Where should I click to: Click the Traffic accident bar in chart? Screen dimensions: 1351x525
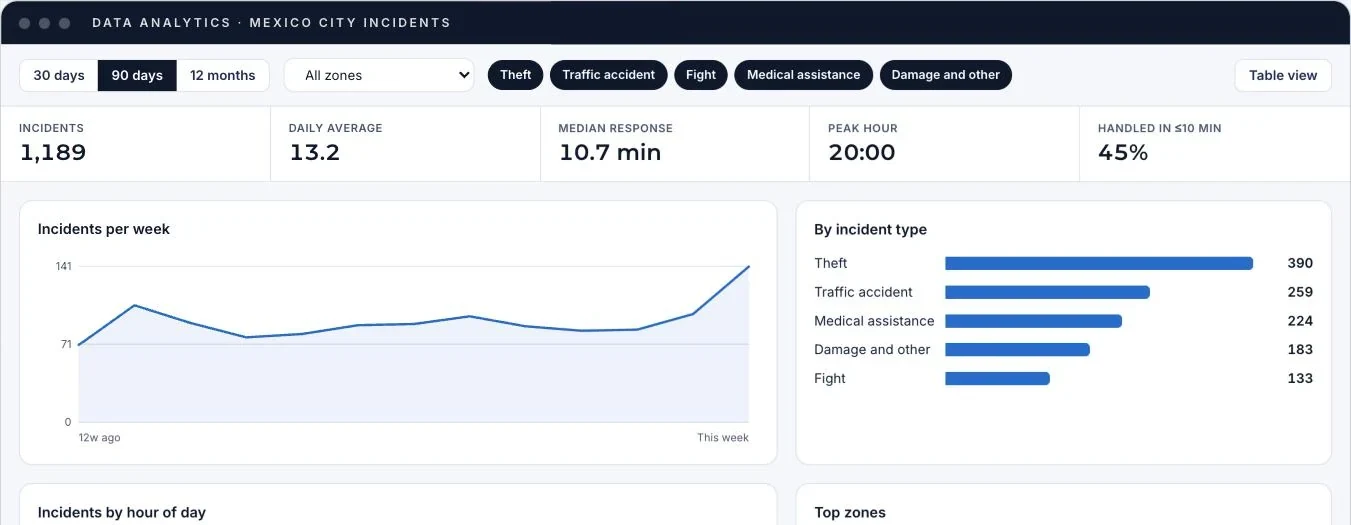tap(1047, 292)
